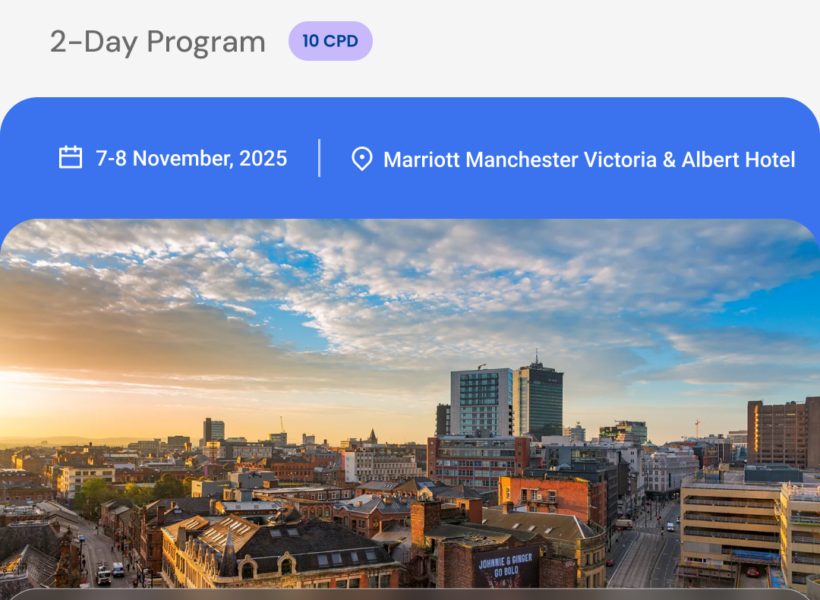Viewport: 820px width, 600px height.
Task: Click the dark overlay bar below the photo
Action: tap(410, 594)
